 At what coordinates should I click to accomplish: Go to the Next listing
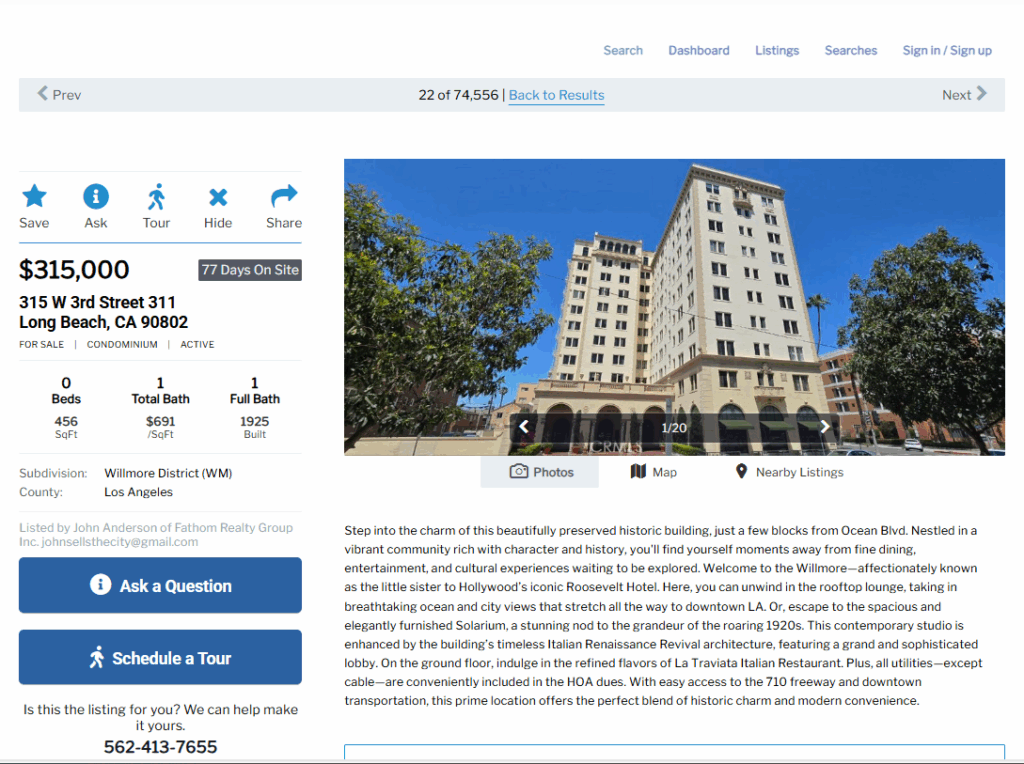tap(964, 95)
